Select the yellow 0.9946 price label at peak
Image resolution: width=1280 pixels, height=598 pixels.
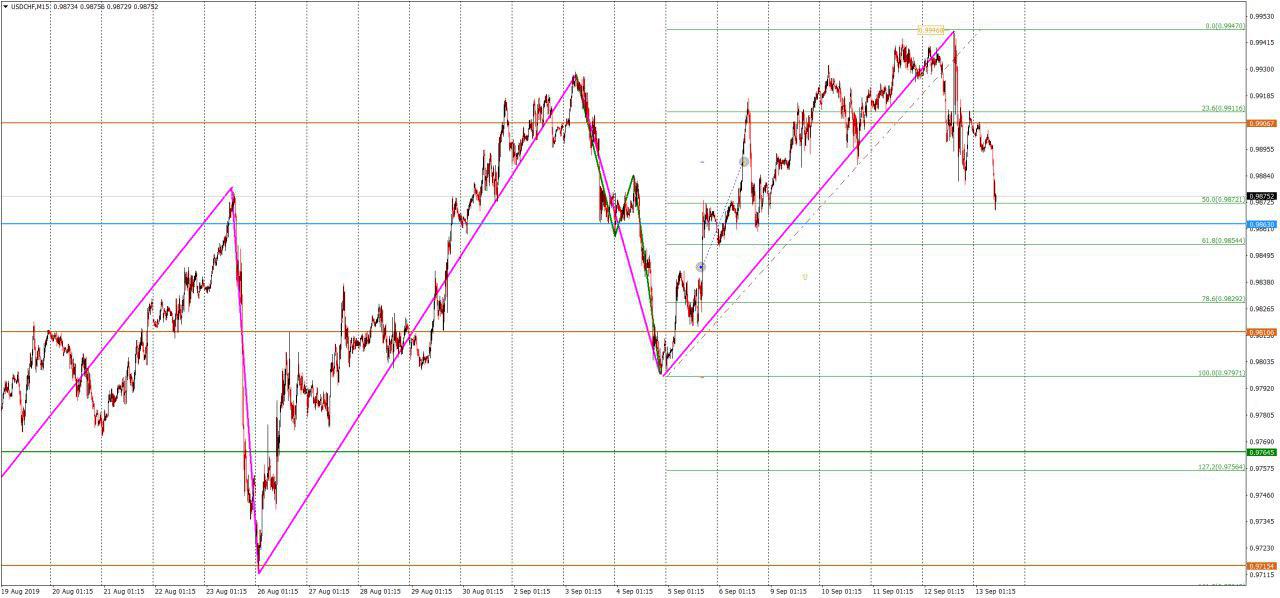pyautogui.click(x=931, y=31)
